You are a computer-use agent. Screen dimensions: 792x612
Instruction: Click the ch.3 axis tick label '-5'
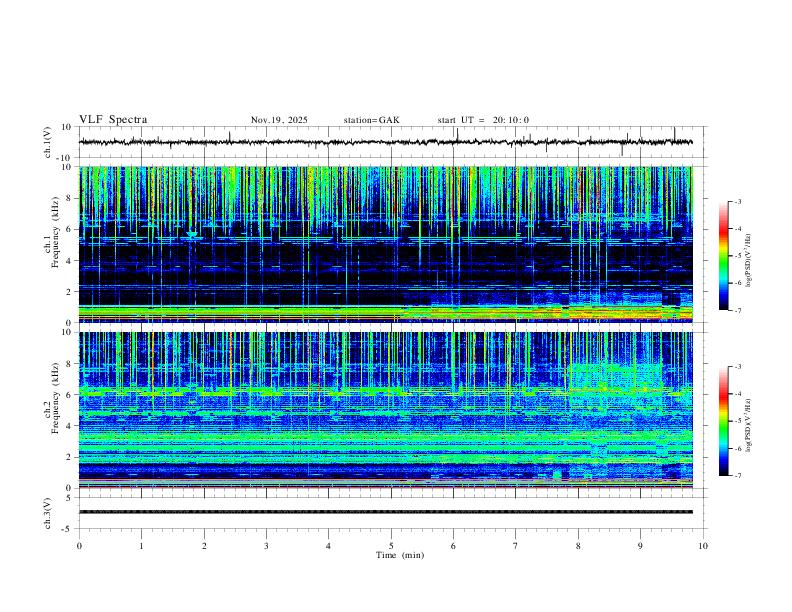[67, 529]
